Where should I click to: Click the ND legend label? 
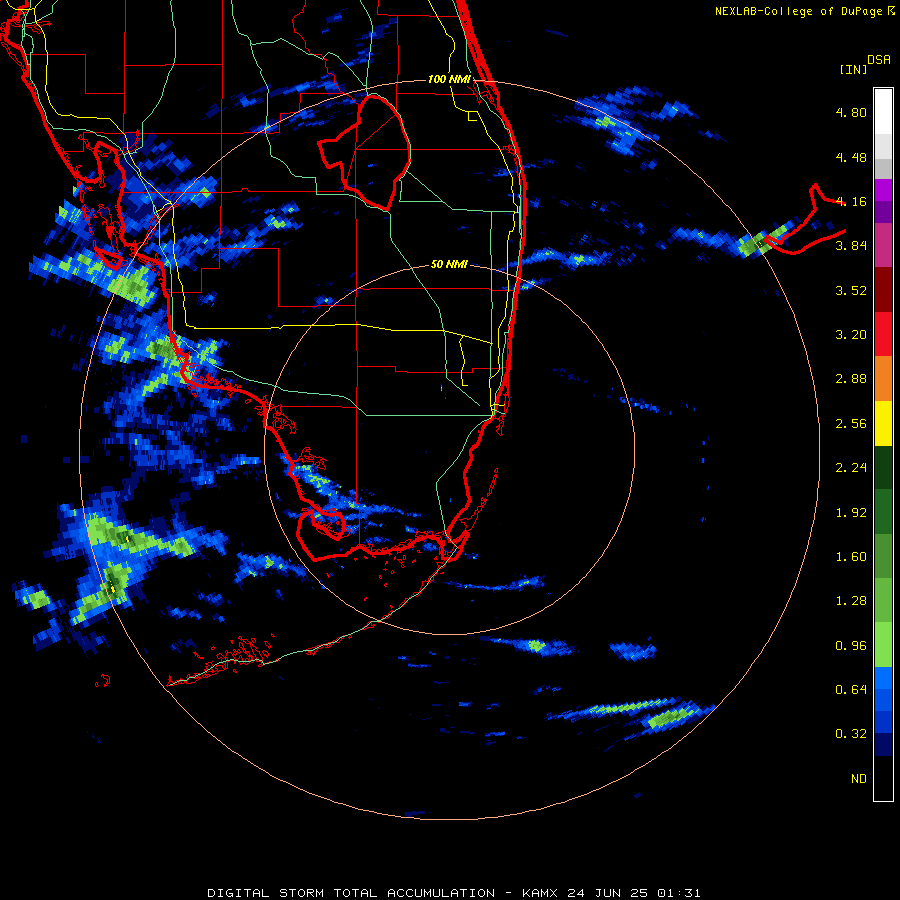click(x=859, y=779)
